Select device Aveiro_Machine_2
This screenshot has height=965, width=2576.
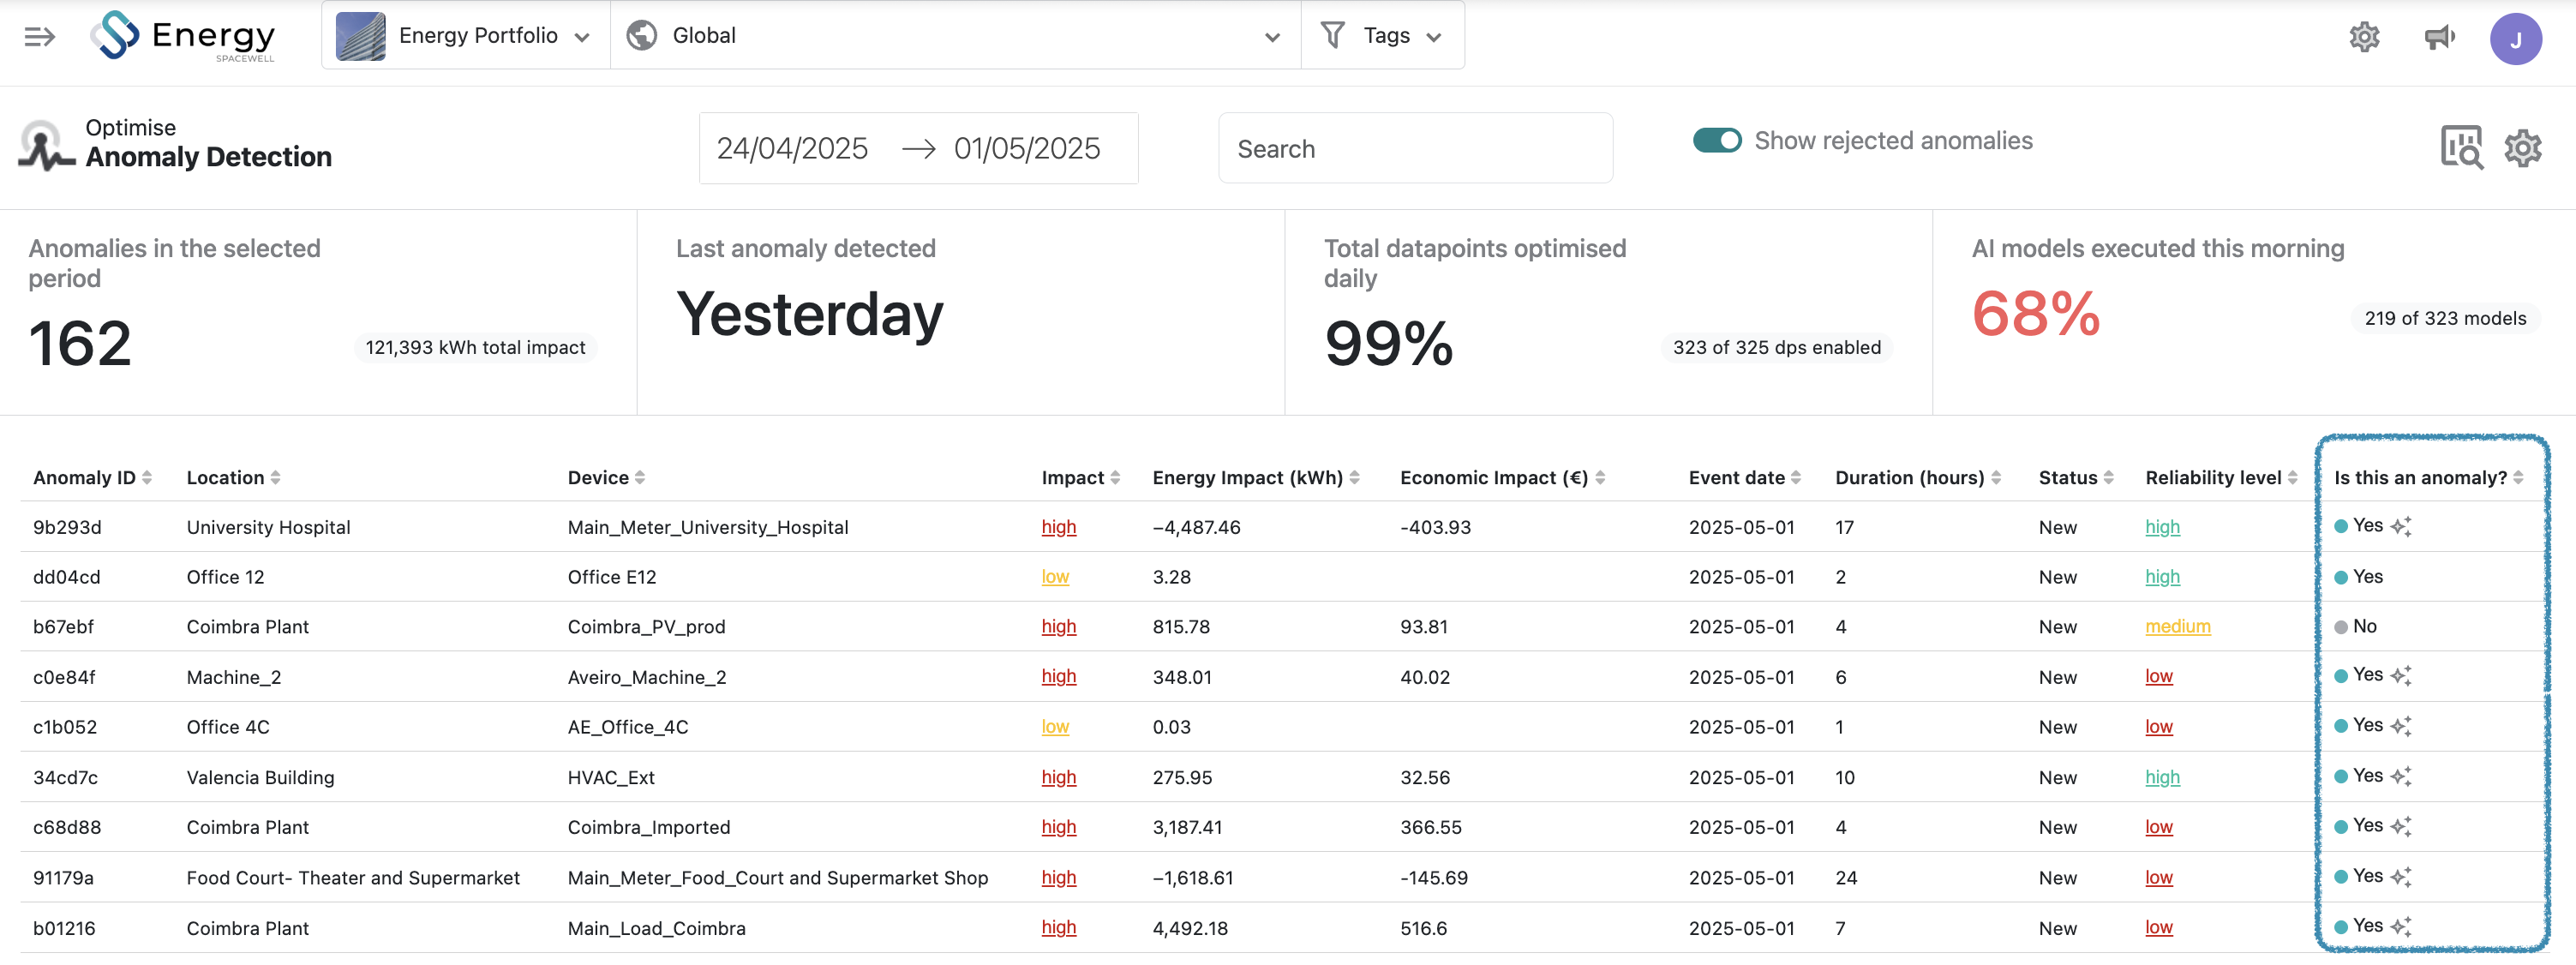pyautogui.click(x=647, y=677)
